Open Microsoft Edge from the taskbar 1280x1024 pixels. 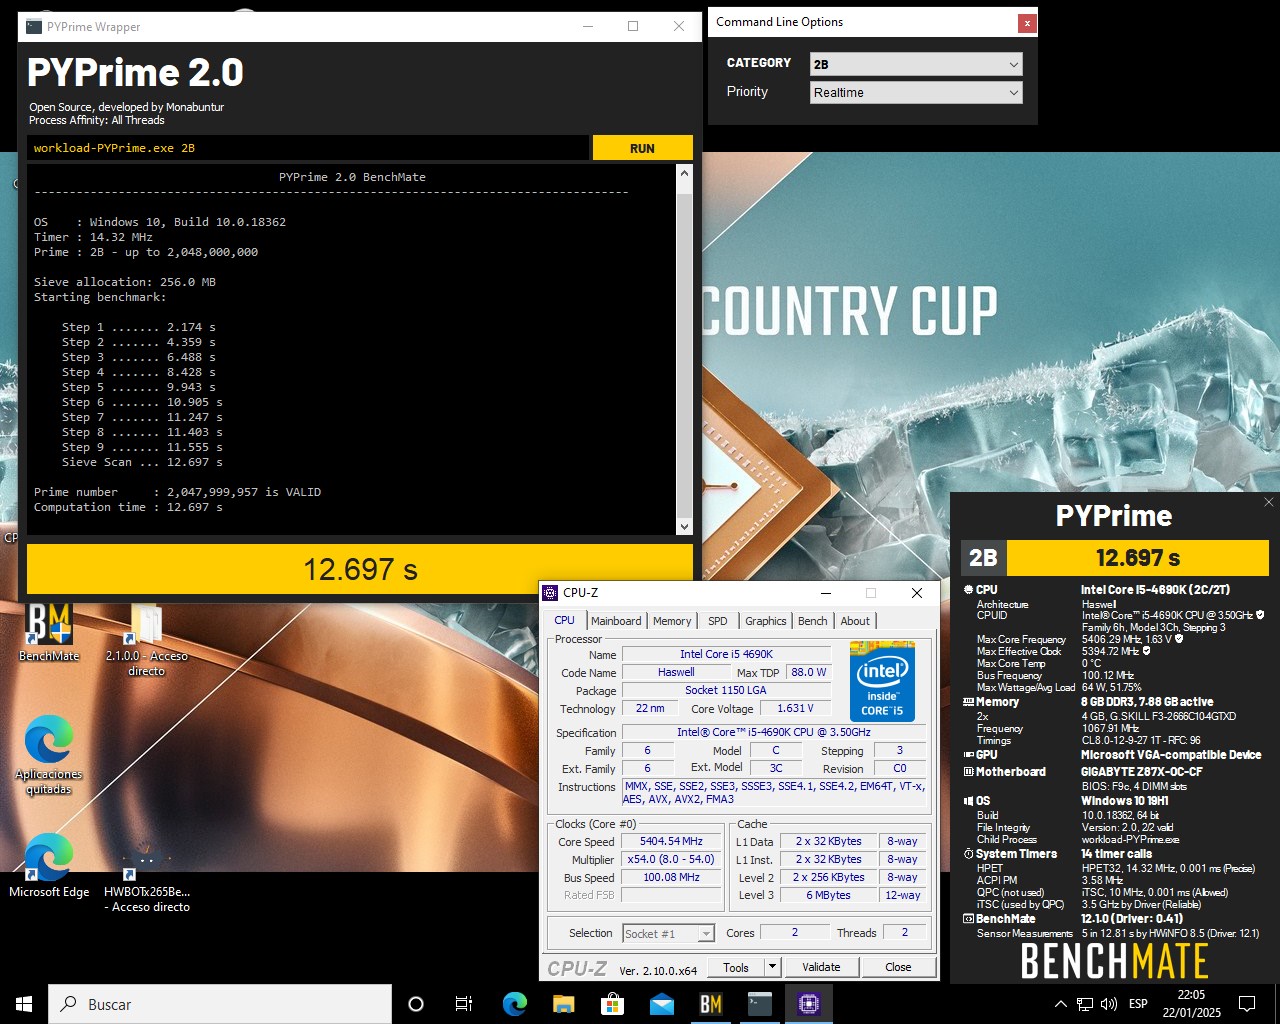(x=514, y=1004)
